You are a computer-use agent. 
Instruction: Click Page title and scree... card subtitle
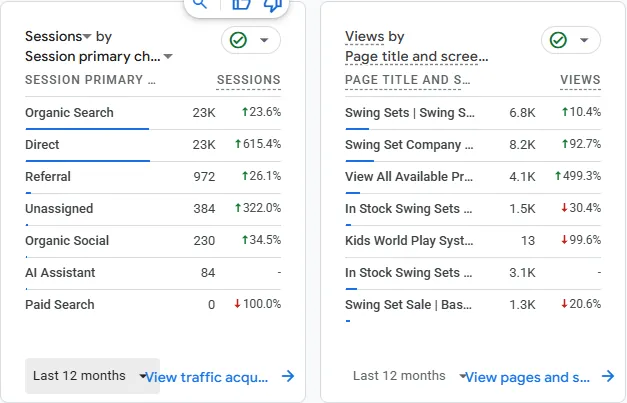pos(417,56)
